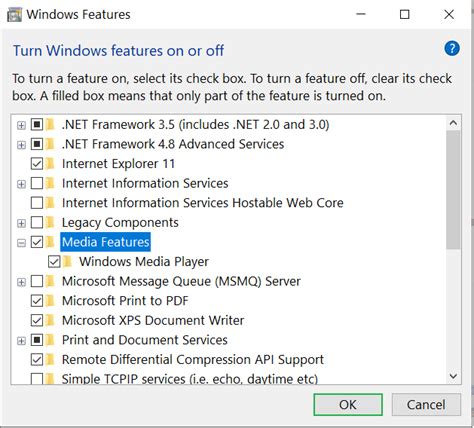
Task: Expand Print and Document Services node
Action: tap(21, 341)
